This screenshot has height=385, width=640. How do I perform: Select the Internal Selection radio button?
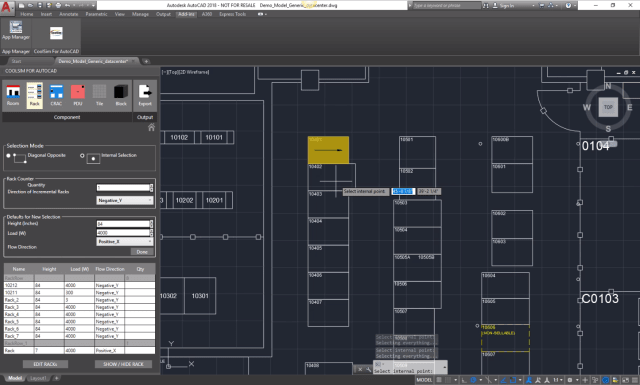click(82, 156)
